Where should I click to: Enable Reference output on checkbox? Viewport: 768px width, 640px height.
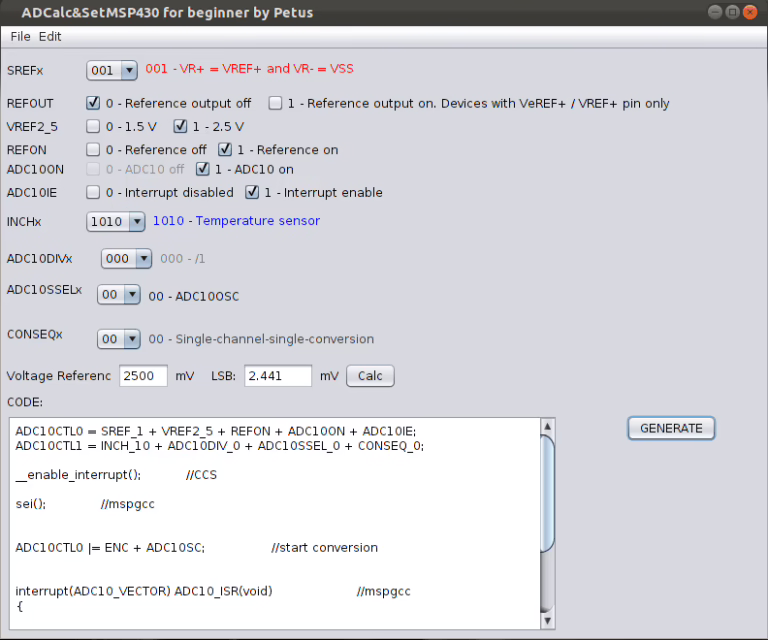pyautogui.click(x=275, y=103)
